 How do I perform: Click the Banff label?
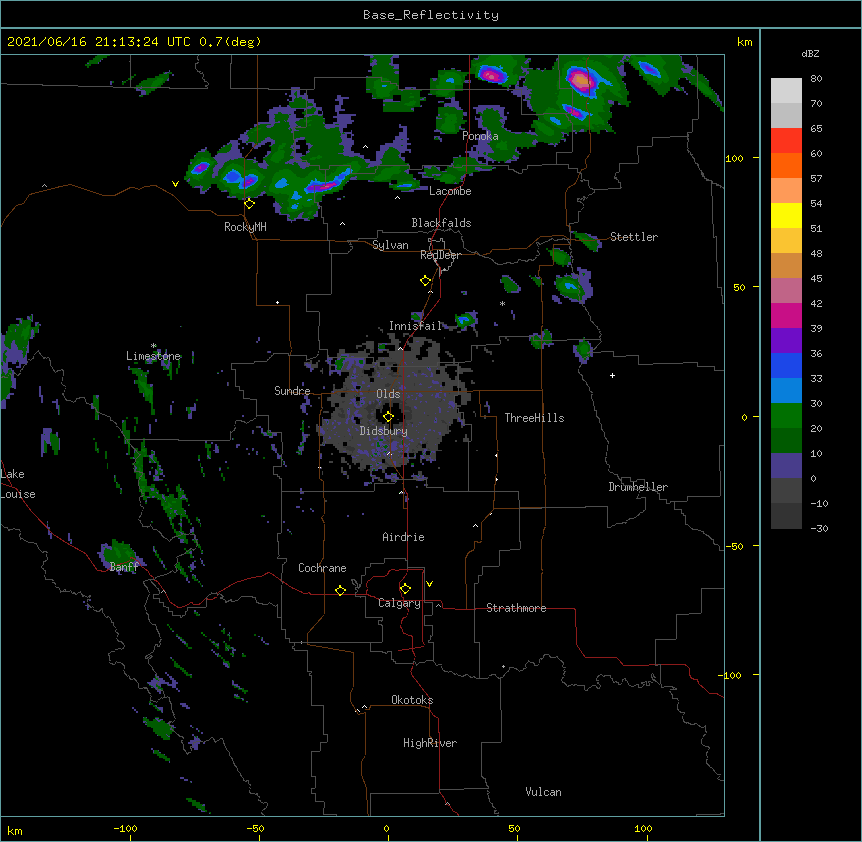(x=124, y=567)
